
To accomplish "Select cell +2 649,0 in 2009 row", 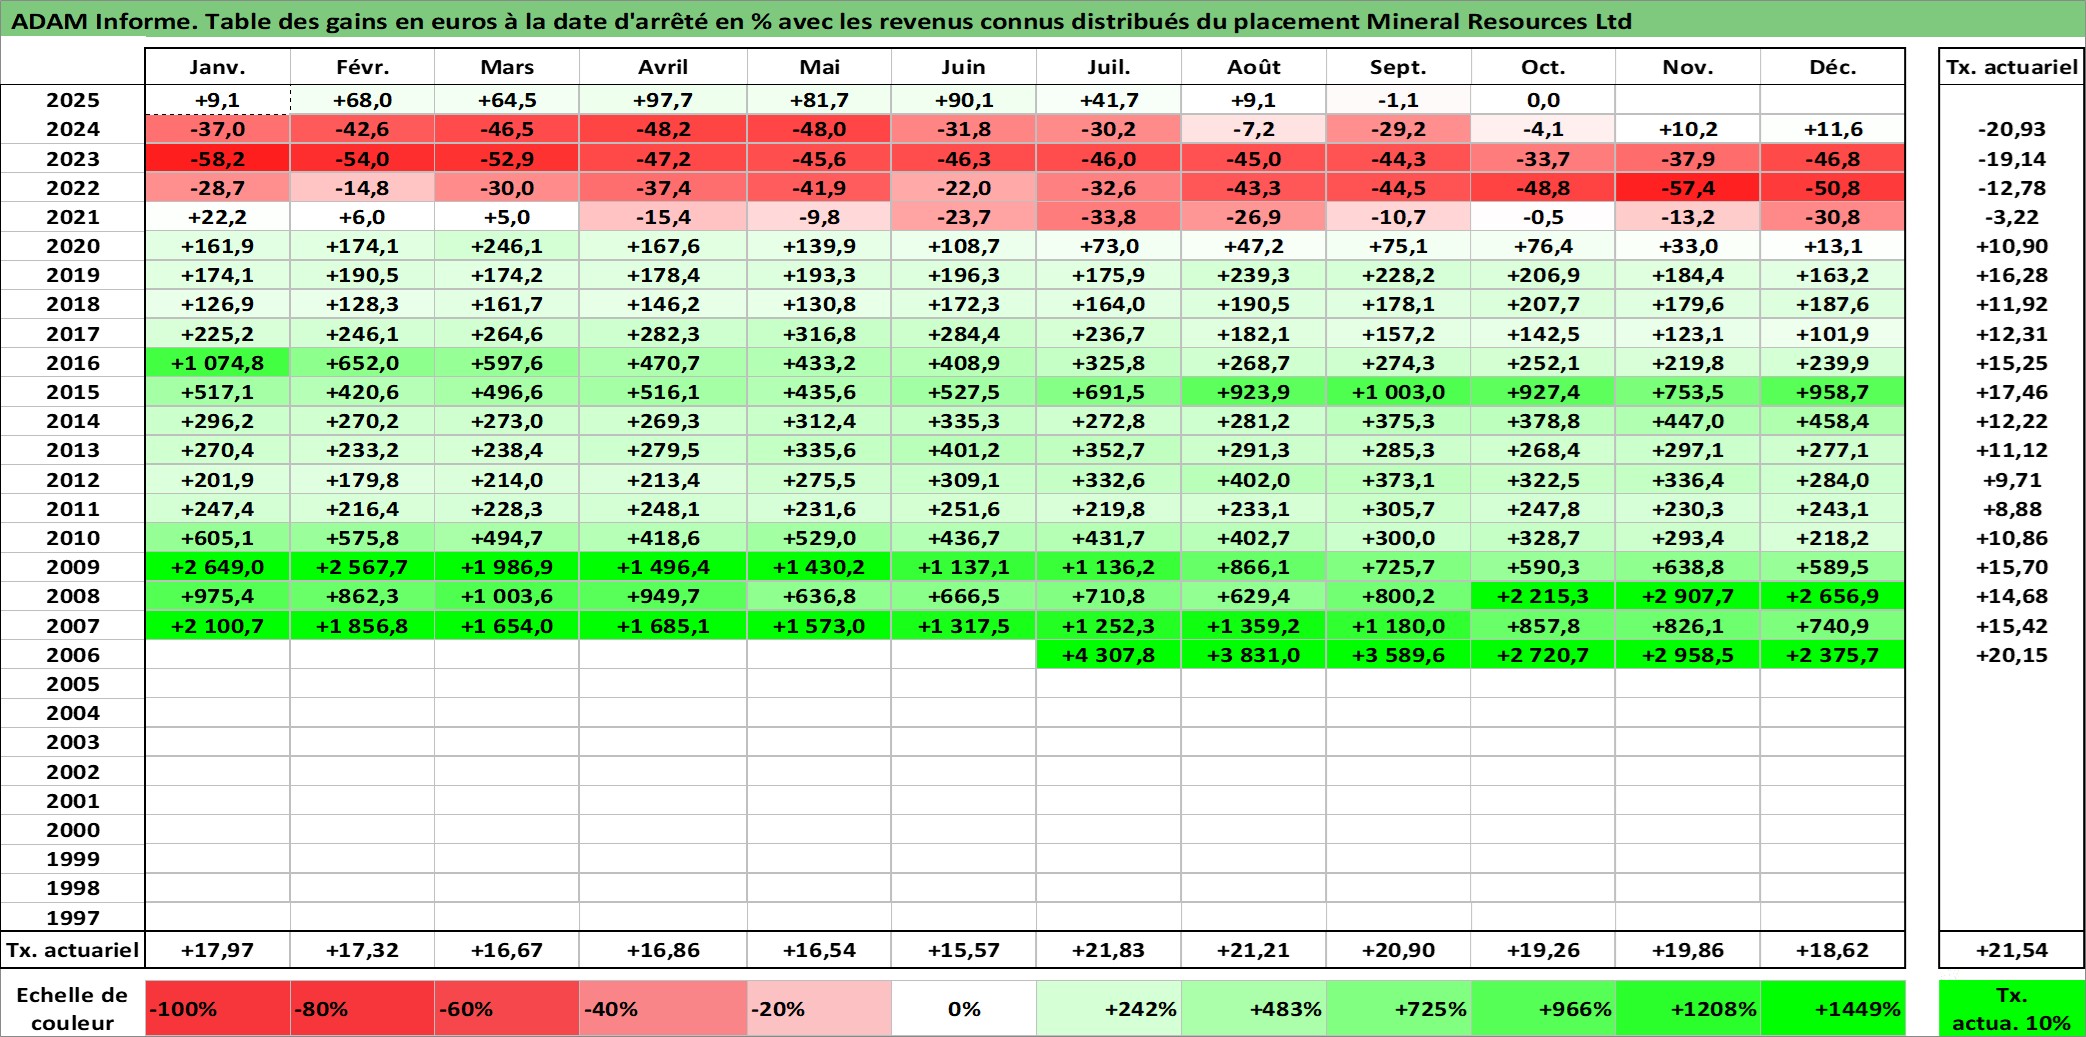I will click(217, 567).
